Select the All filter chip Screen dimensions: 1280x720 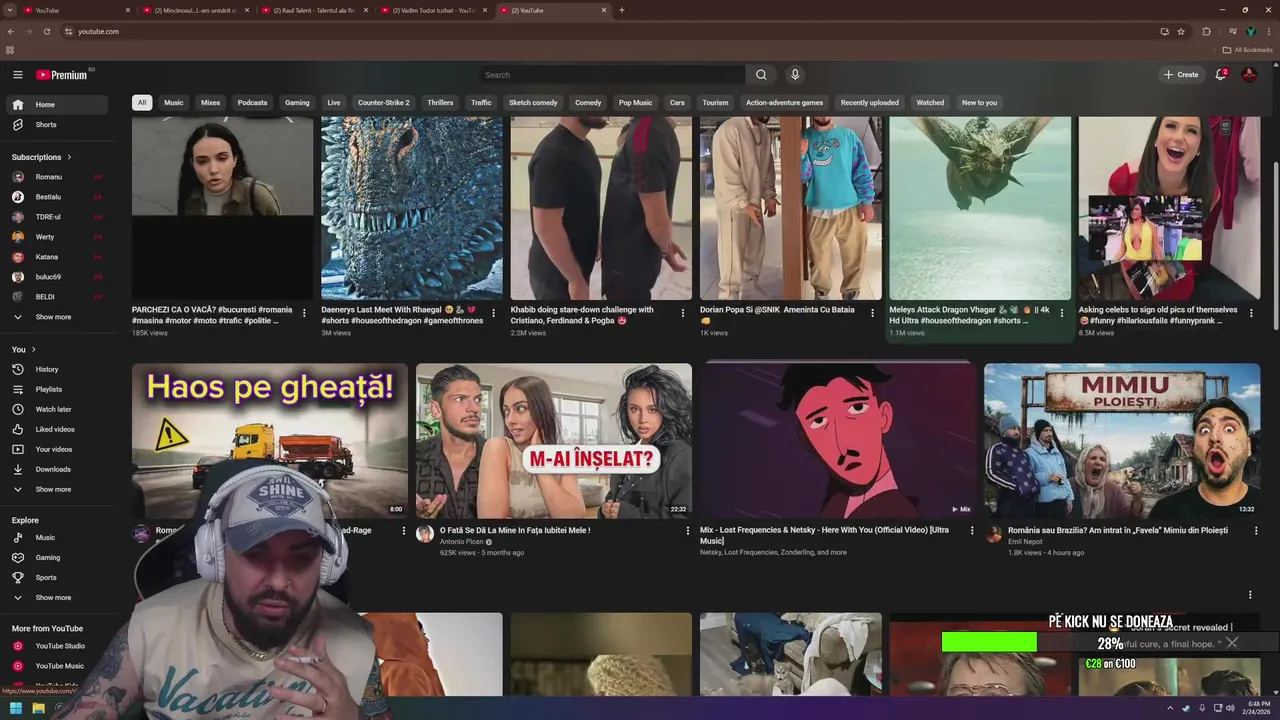(142, 102)
